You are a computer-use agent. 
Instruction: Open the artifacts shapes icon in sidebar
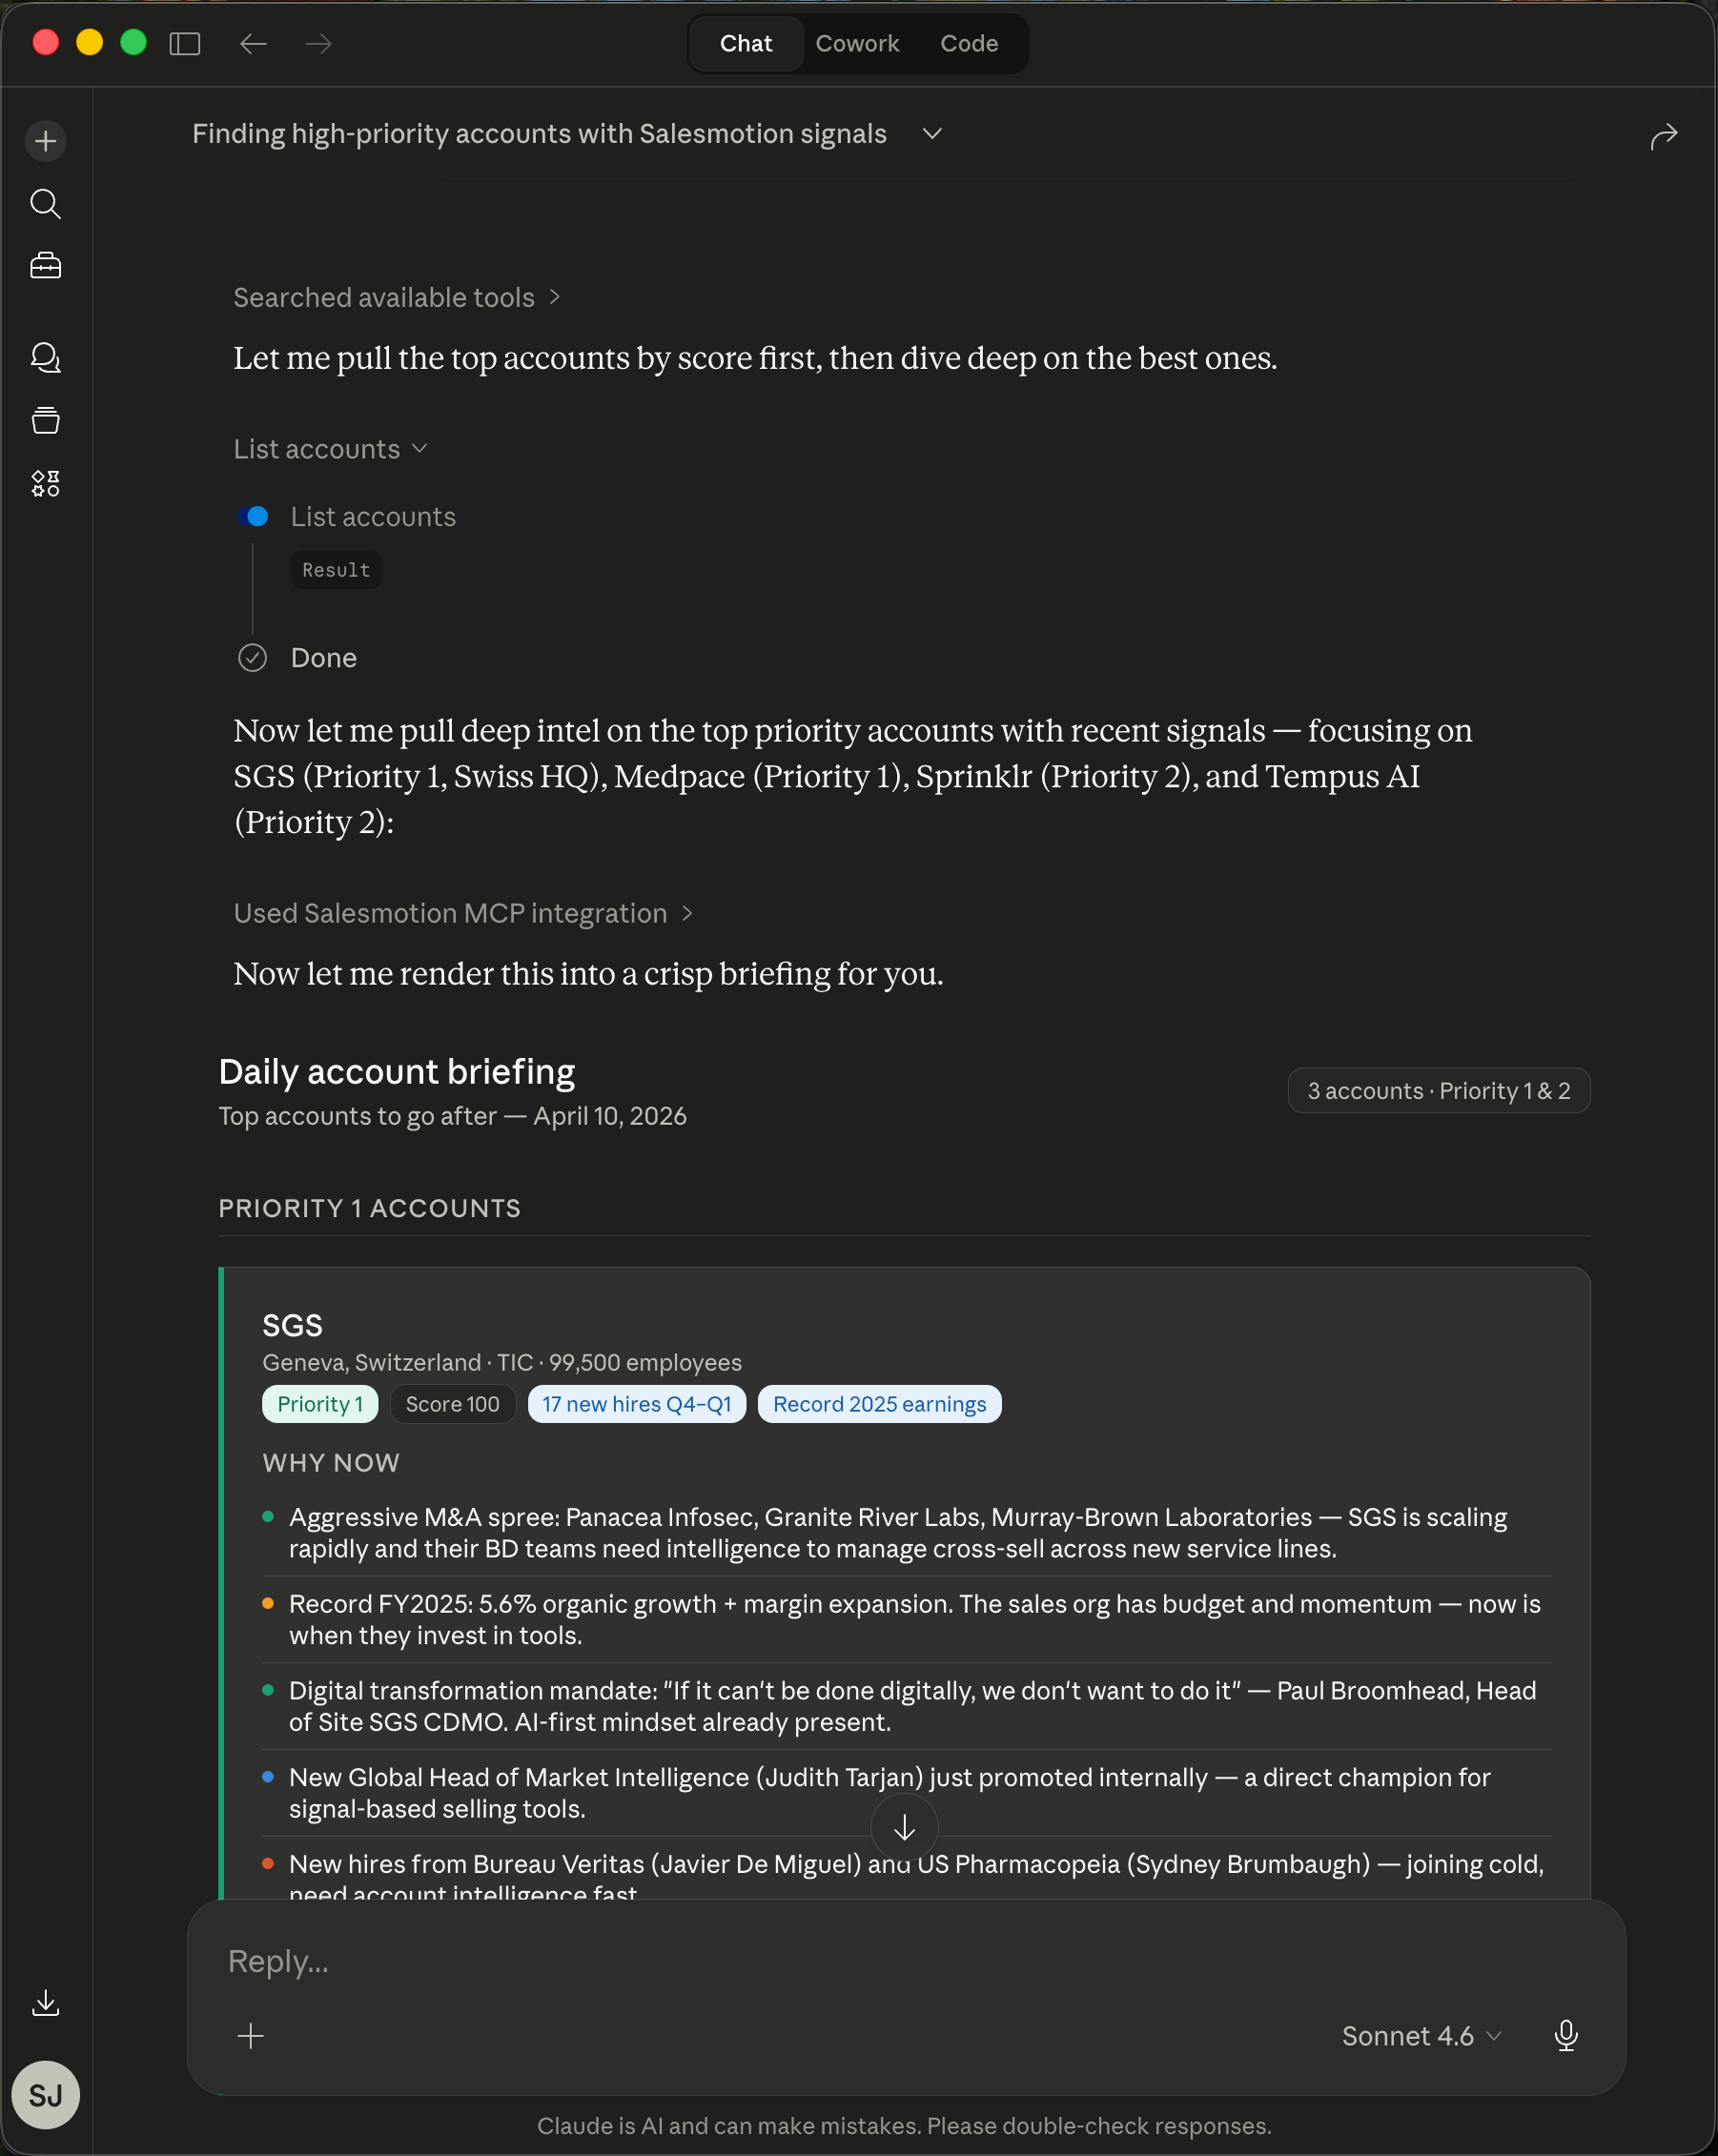tap(46, 484)
